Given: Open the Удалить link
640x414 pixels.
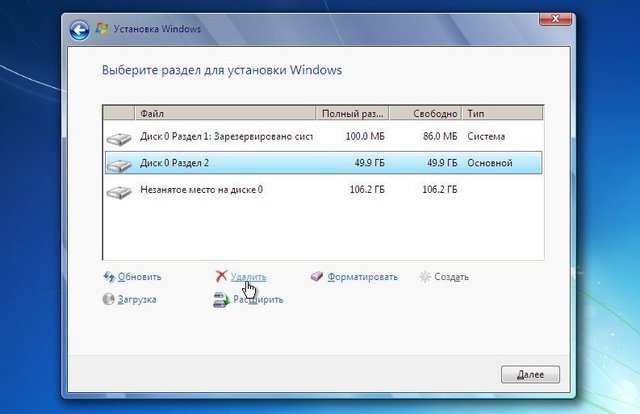Looking at the screenshot, I should click(248, 277).
